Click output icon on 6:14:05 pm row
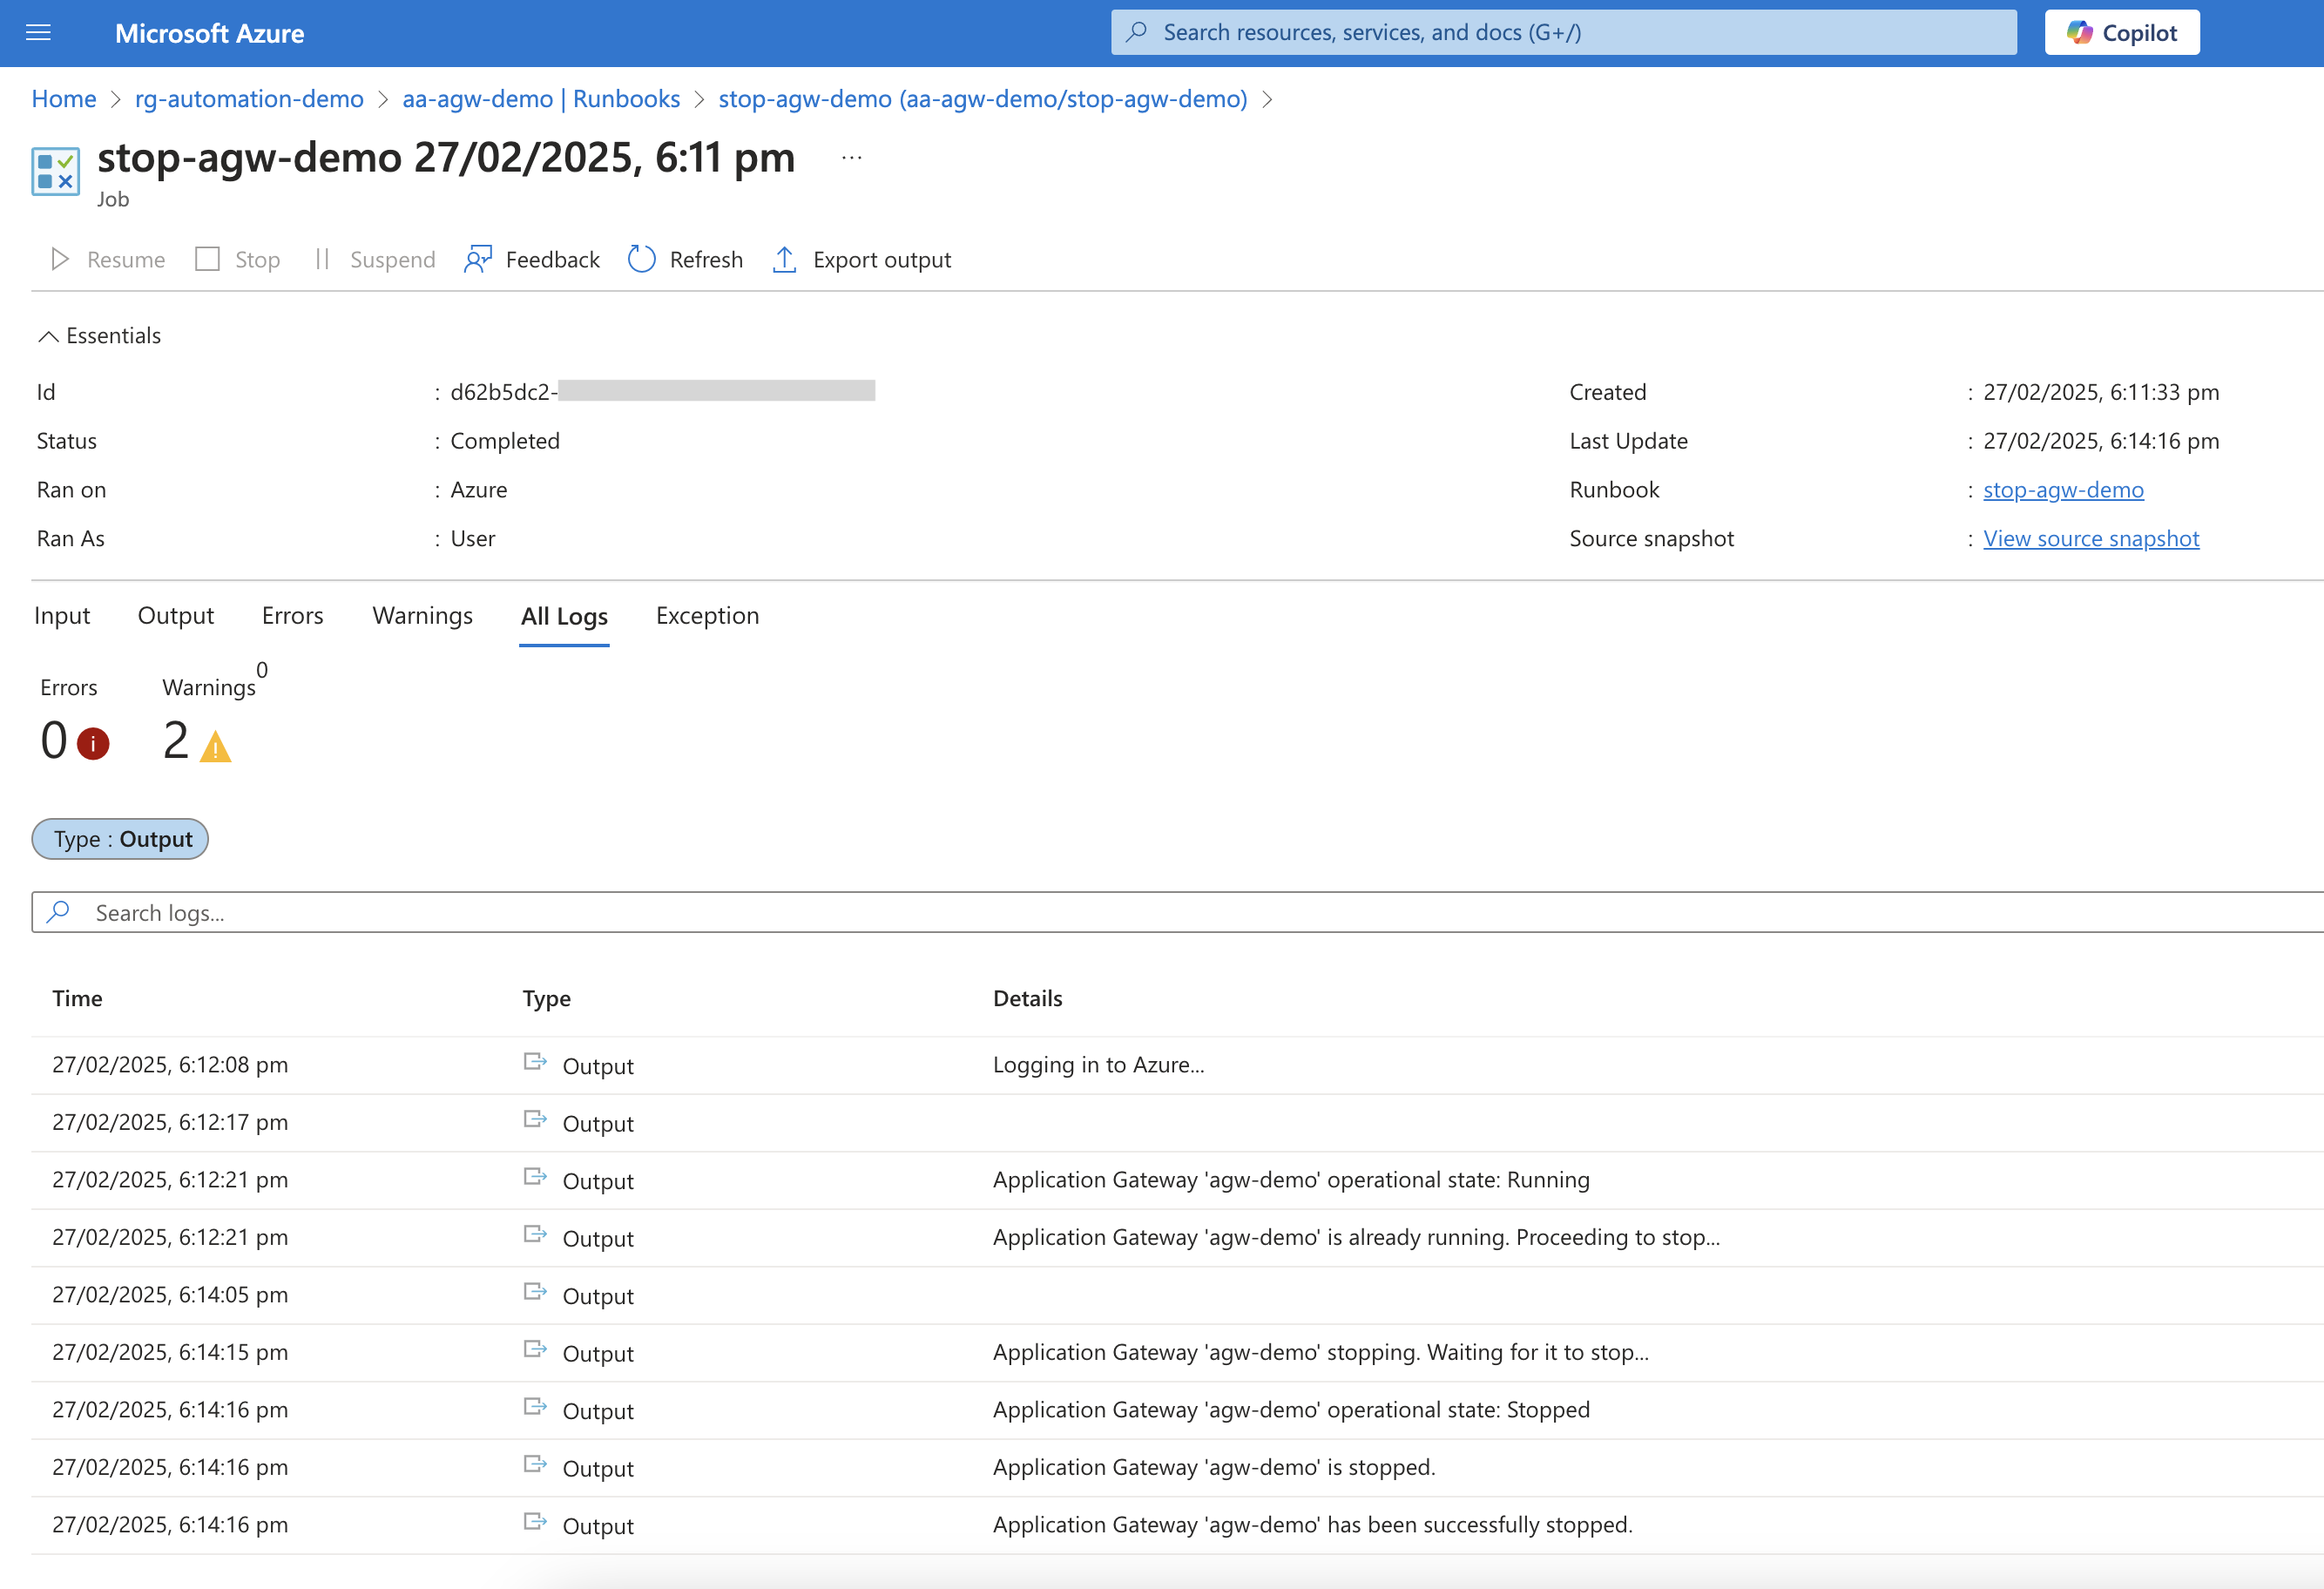This screenshot has width=2324, height=1589. click(535, 1292)
